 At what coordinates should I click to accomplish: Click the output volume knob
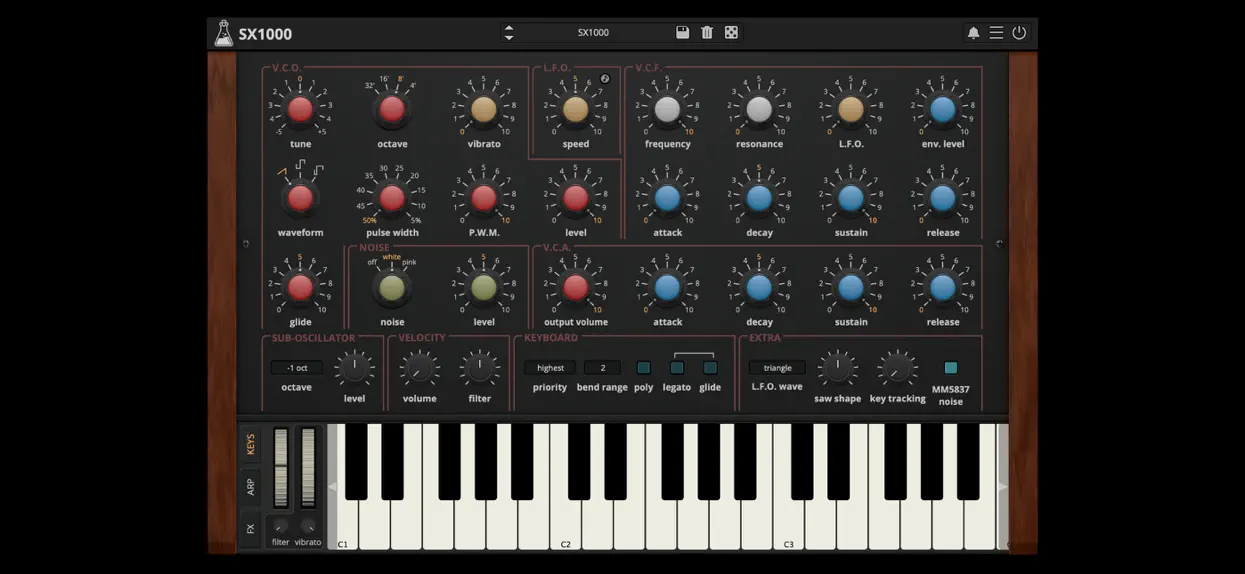click(x=576, y=288)
